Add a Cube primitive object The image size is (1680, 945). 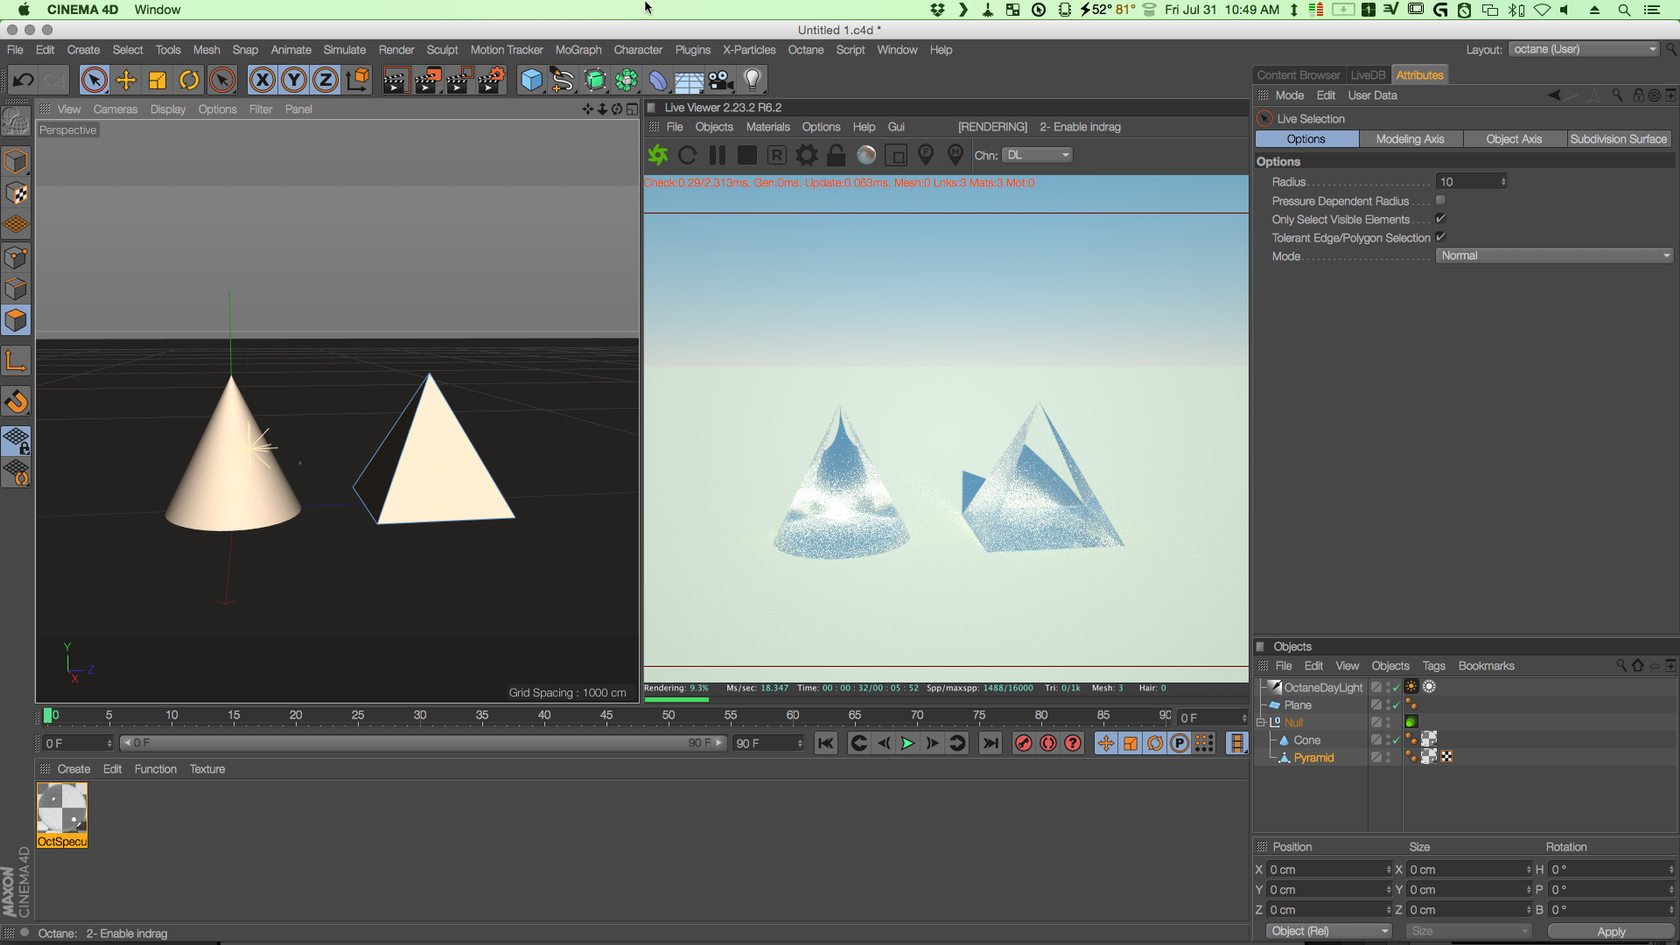tap(532, 80)
